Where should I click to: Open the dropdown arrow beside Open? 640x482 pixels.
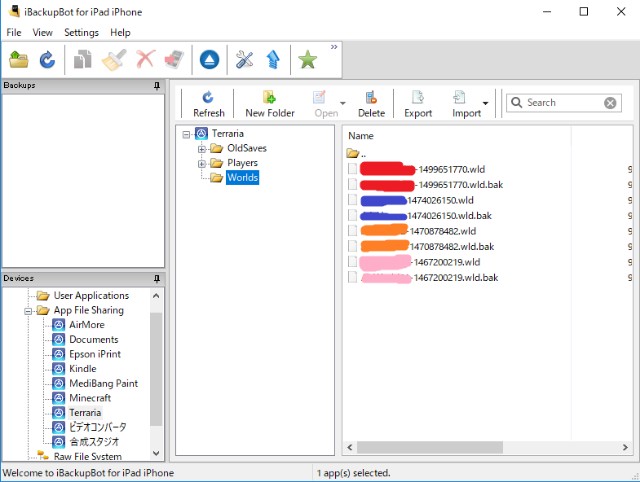point(343,103)
